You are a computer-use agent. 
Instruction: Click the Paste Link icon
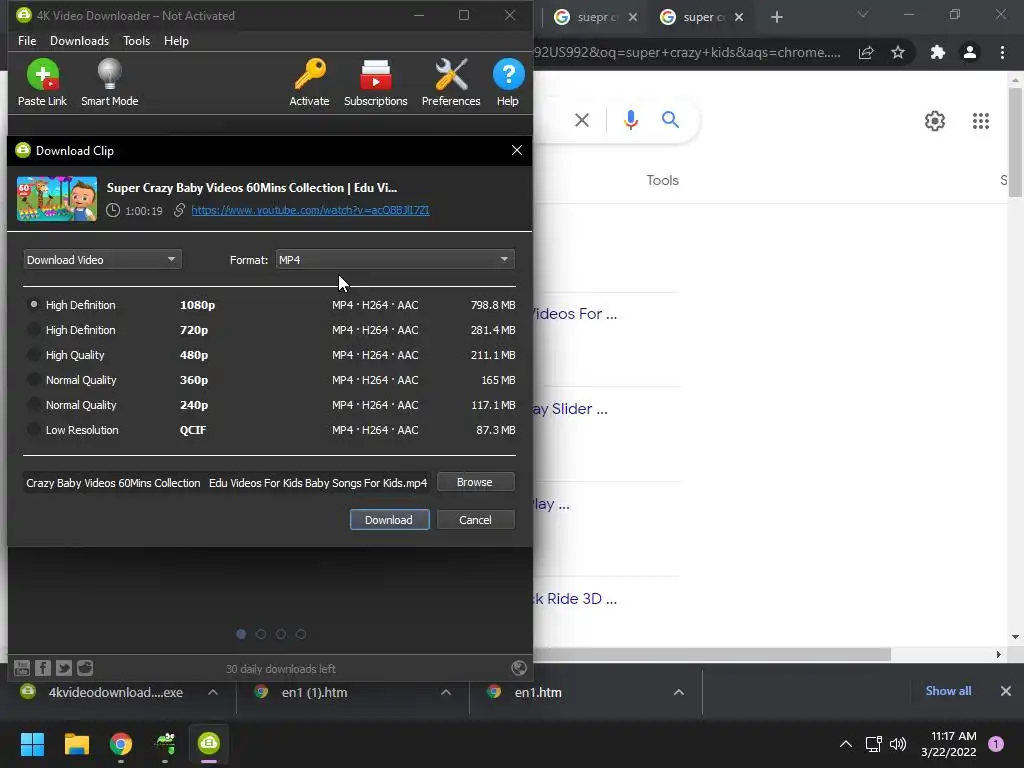[x=42, y=74]
